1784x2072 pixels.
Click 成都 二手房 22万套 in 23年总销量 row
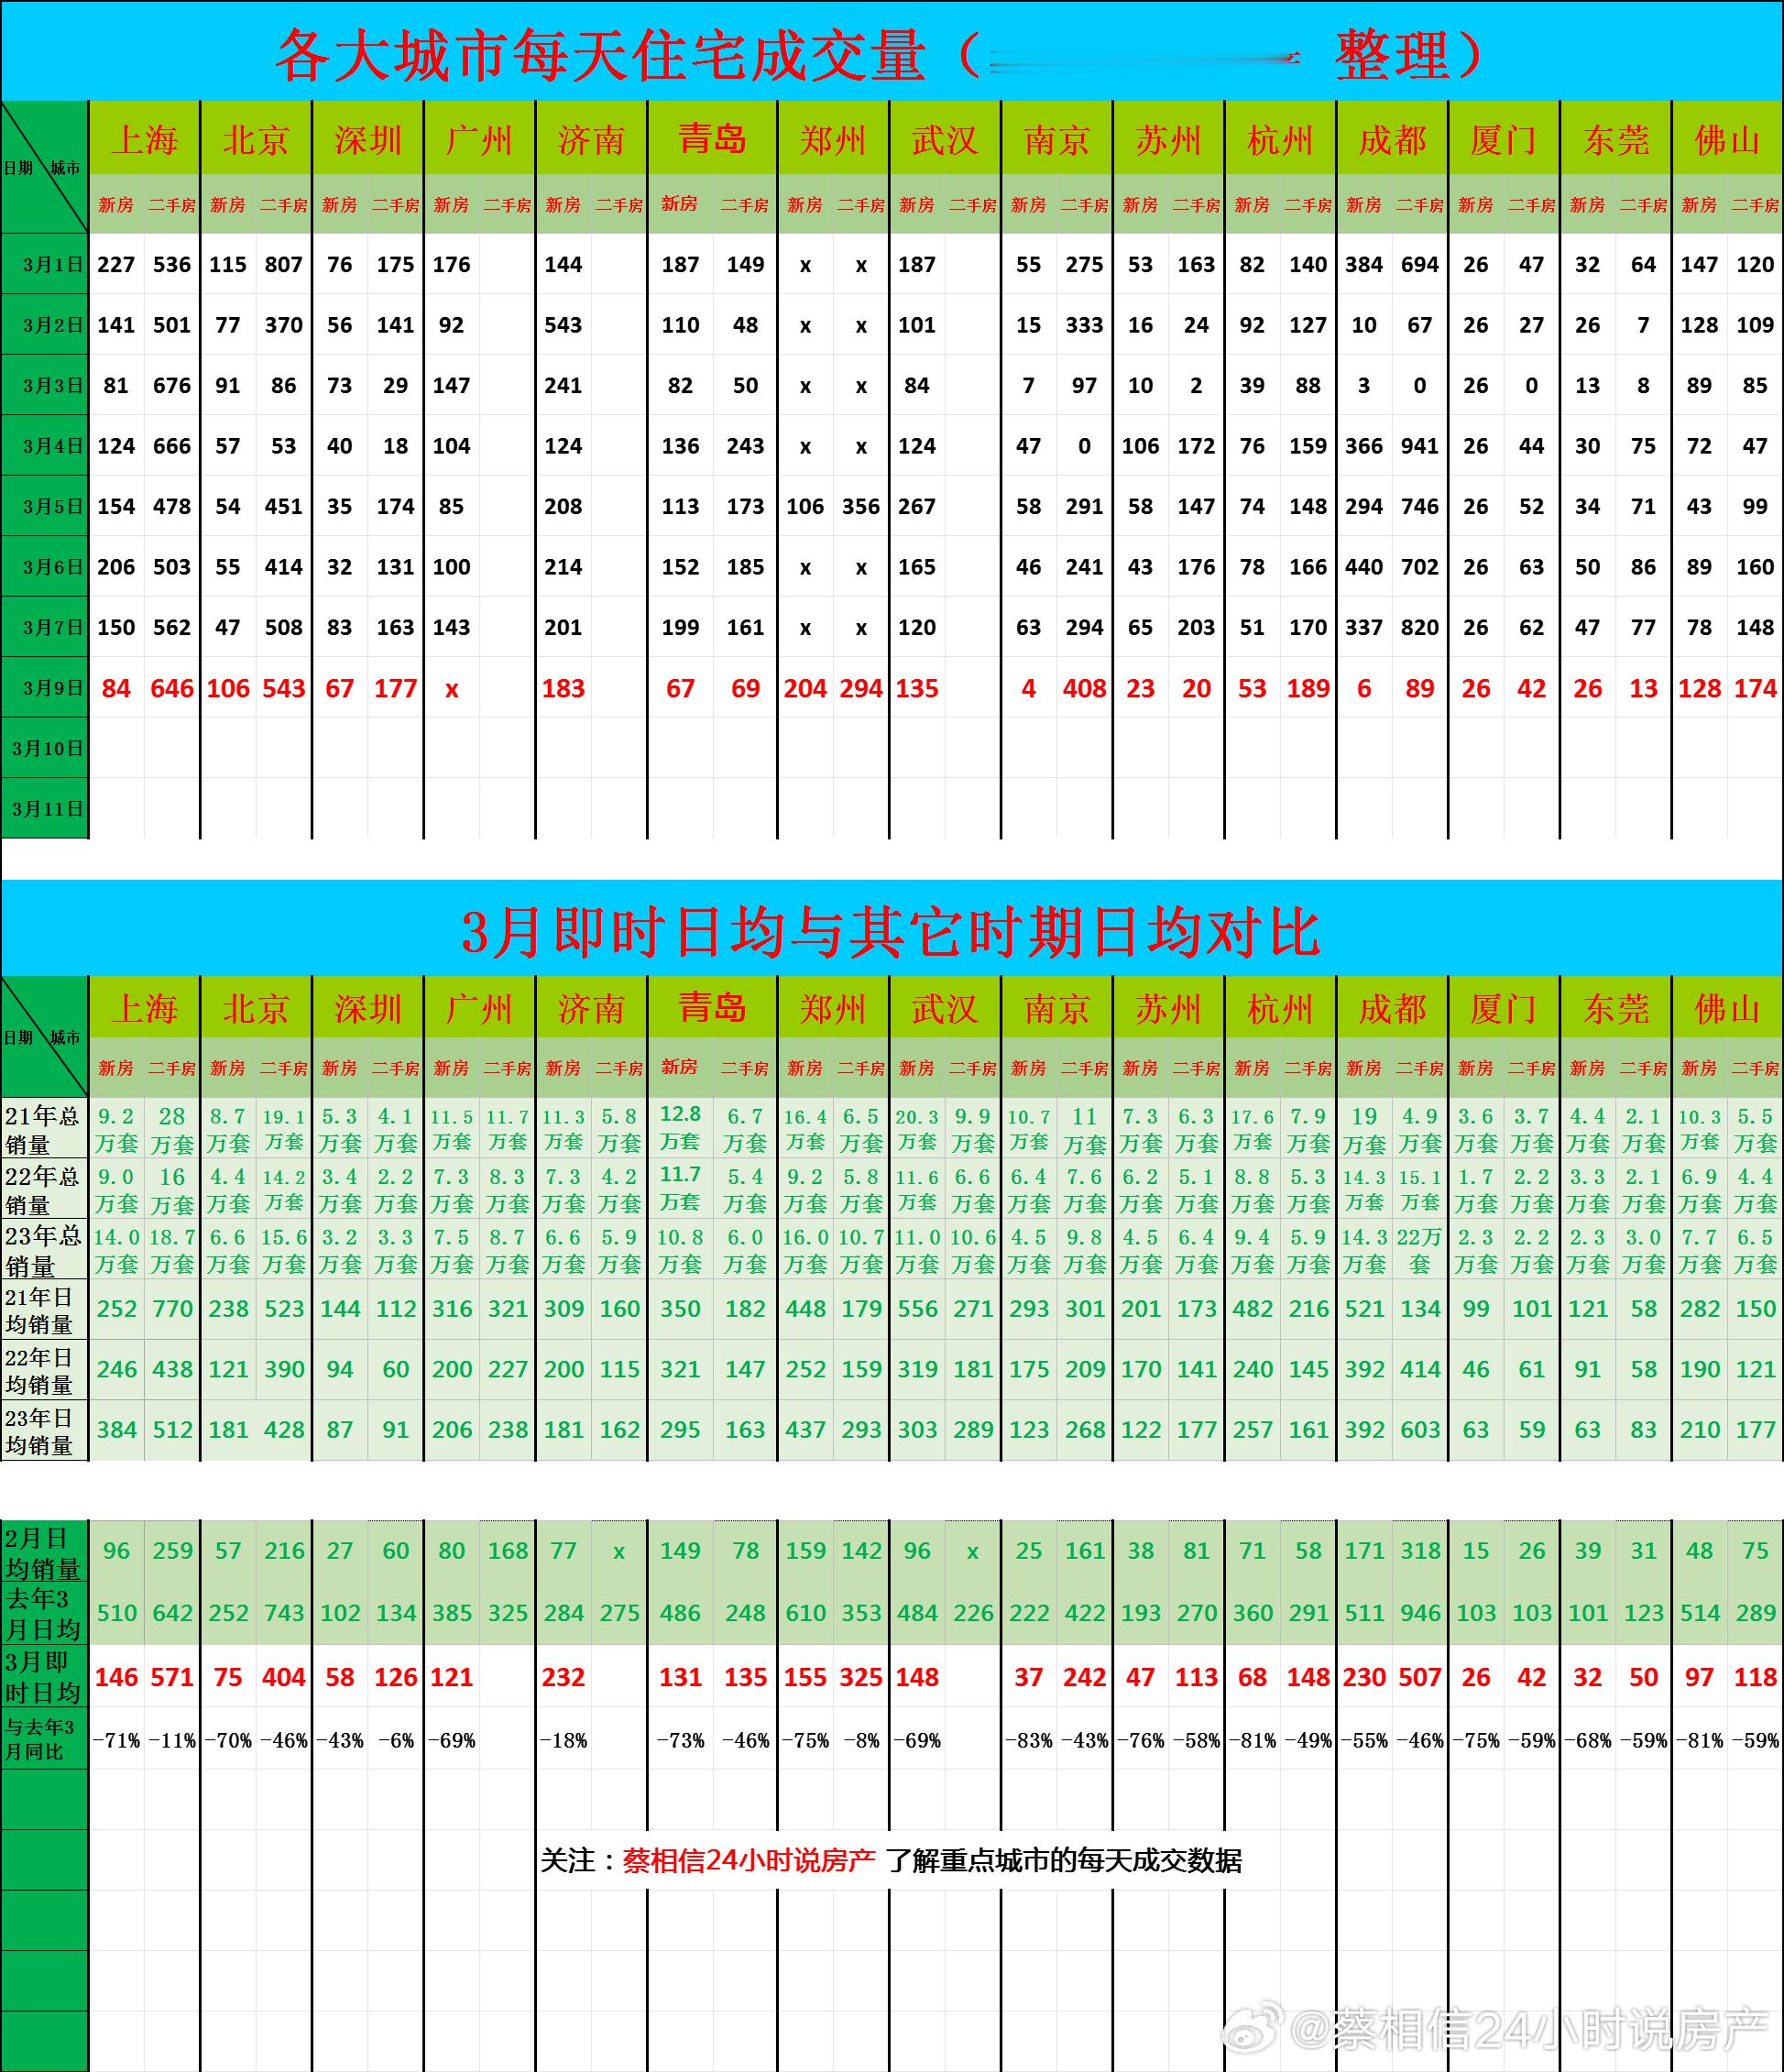(1420, 1250)
